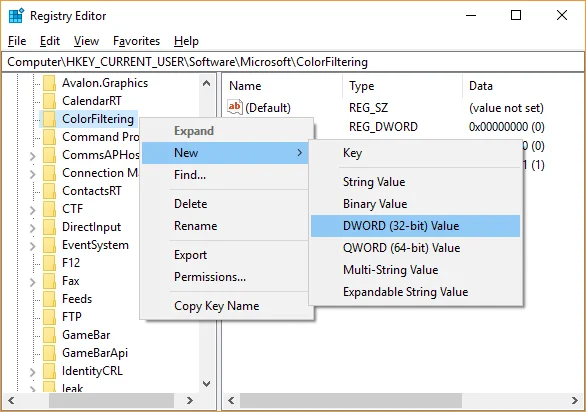
Task: Choose QWORD (64-bit) Value from submenu
Action: 415,248
